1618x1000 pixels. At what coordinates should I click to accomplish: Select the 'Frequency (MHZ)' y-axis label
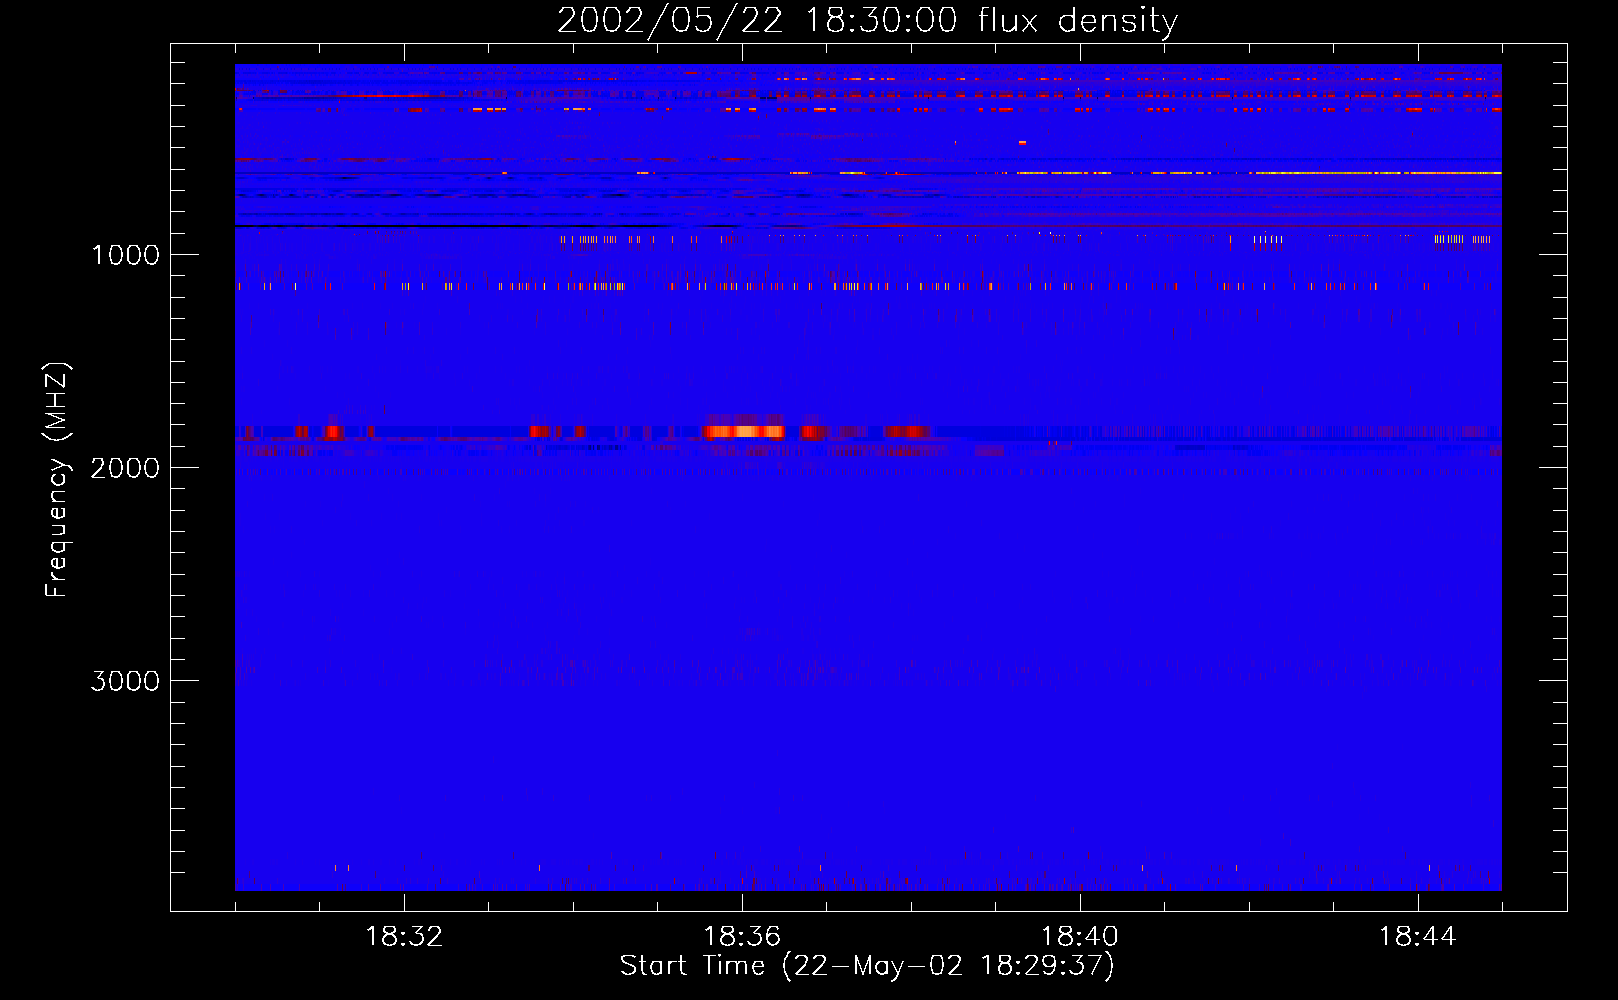coord(58,480)
